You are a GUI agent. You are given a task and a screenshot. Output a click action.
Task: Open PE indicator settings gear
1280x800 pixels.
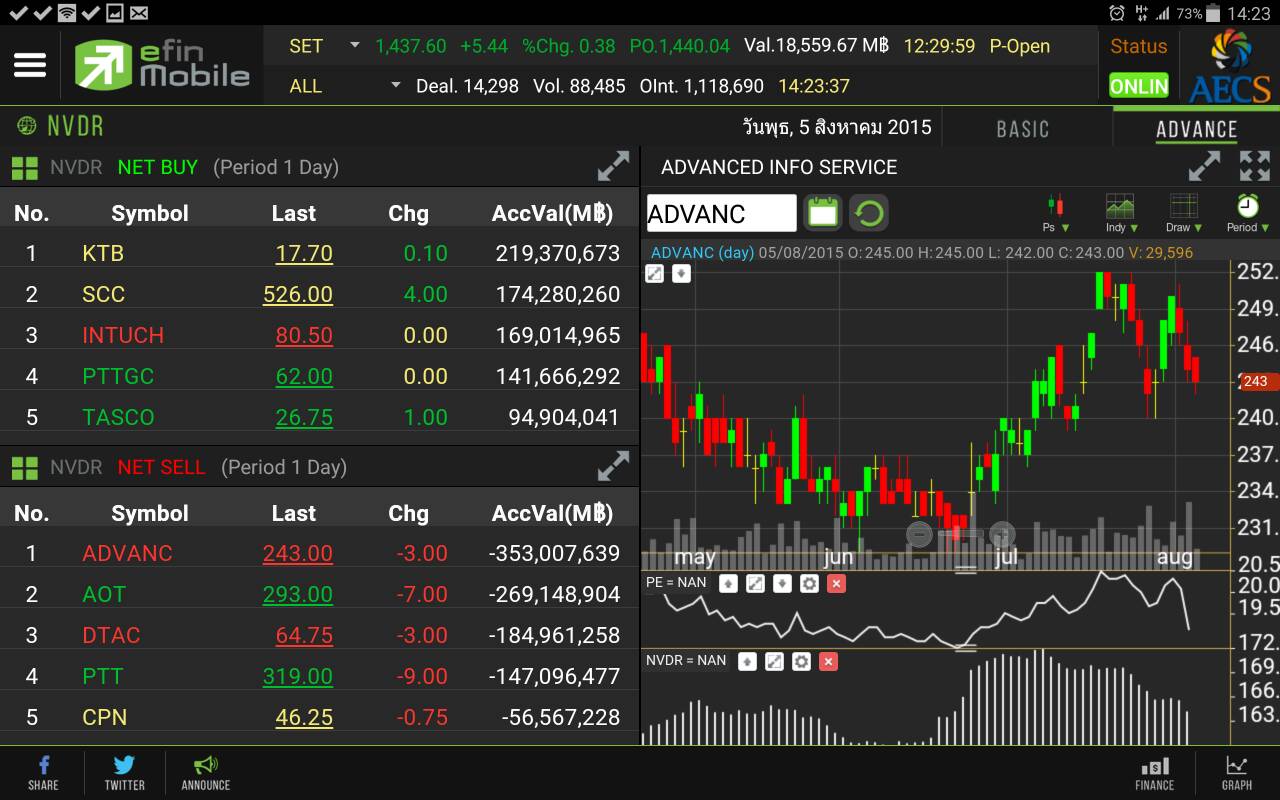(810, 583)
